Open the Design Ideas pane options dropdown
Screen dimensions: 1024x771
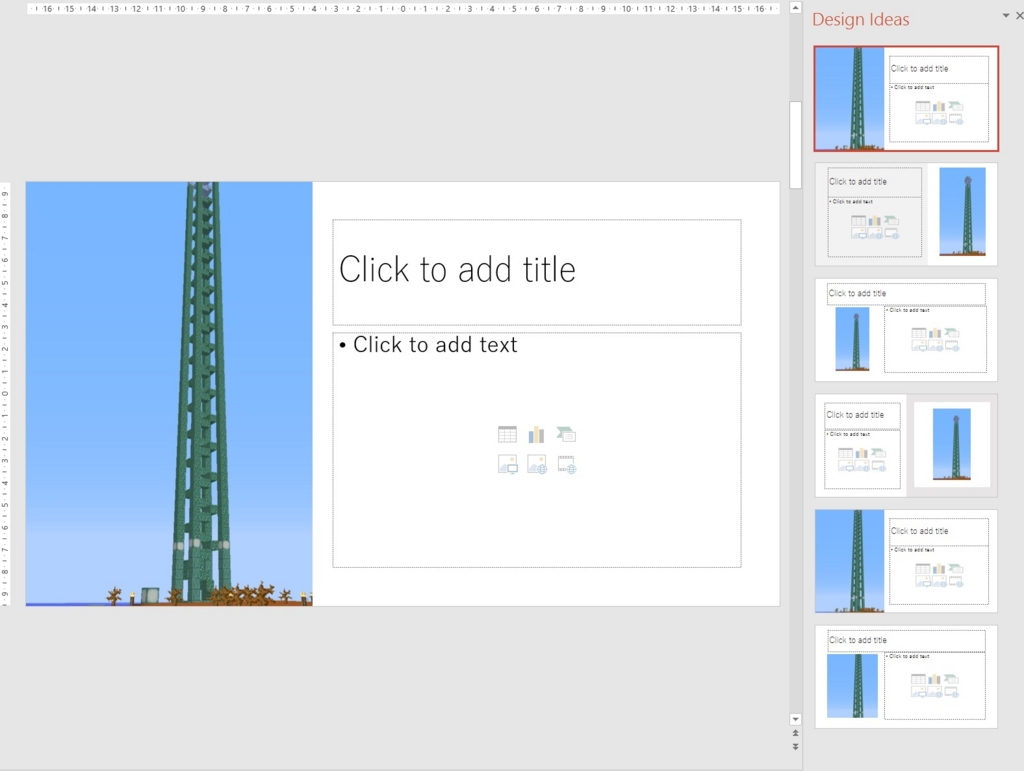point(1006,16)
